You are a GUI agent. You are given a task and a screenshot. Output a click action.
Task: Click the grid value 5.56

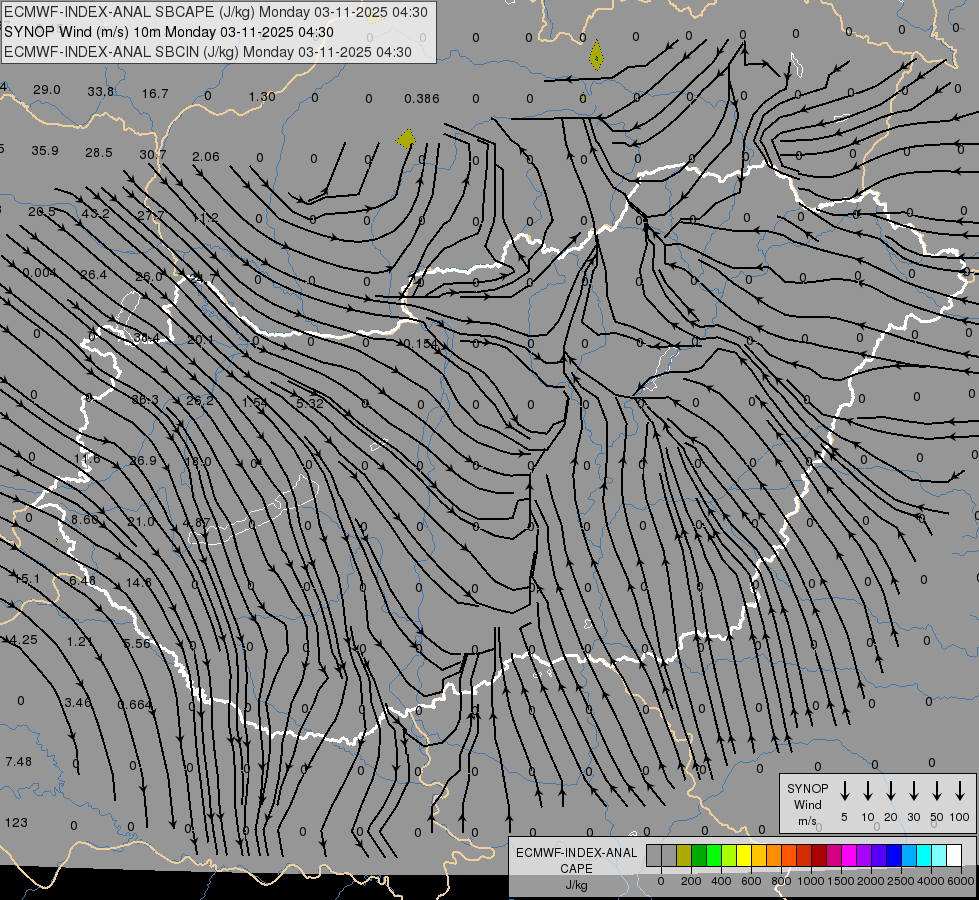pos(137,643)
